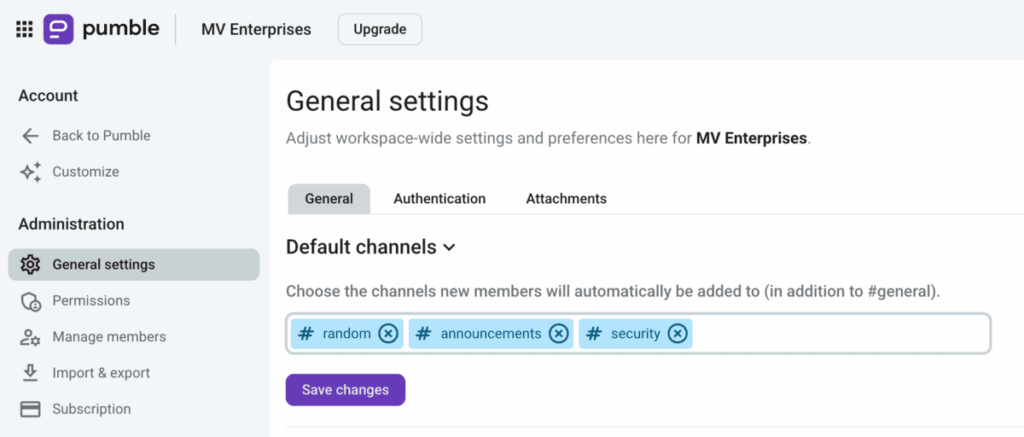Remove the security channel chip
The width and height of the screenshot is (1024, 437).
(x=677, y=334)
